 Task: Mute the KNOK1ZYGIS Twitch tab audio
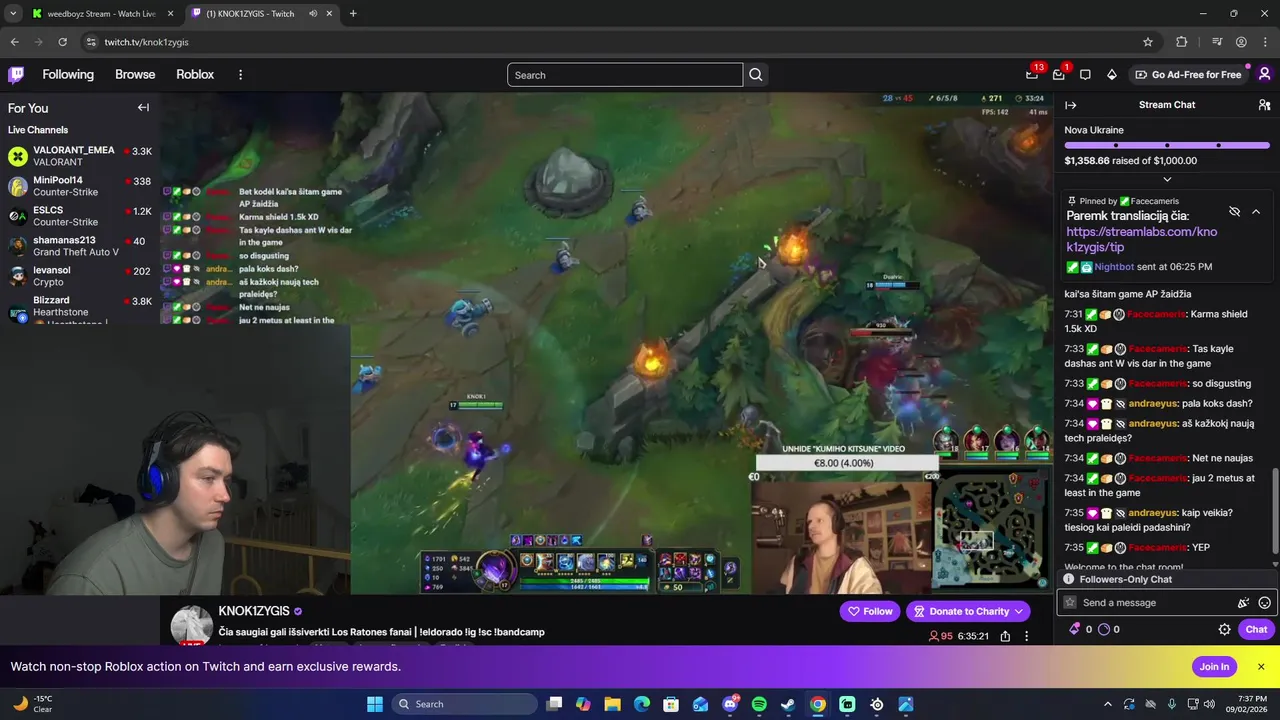313,13
